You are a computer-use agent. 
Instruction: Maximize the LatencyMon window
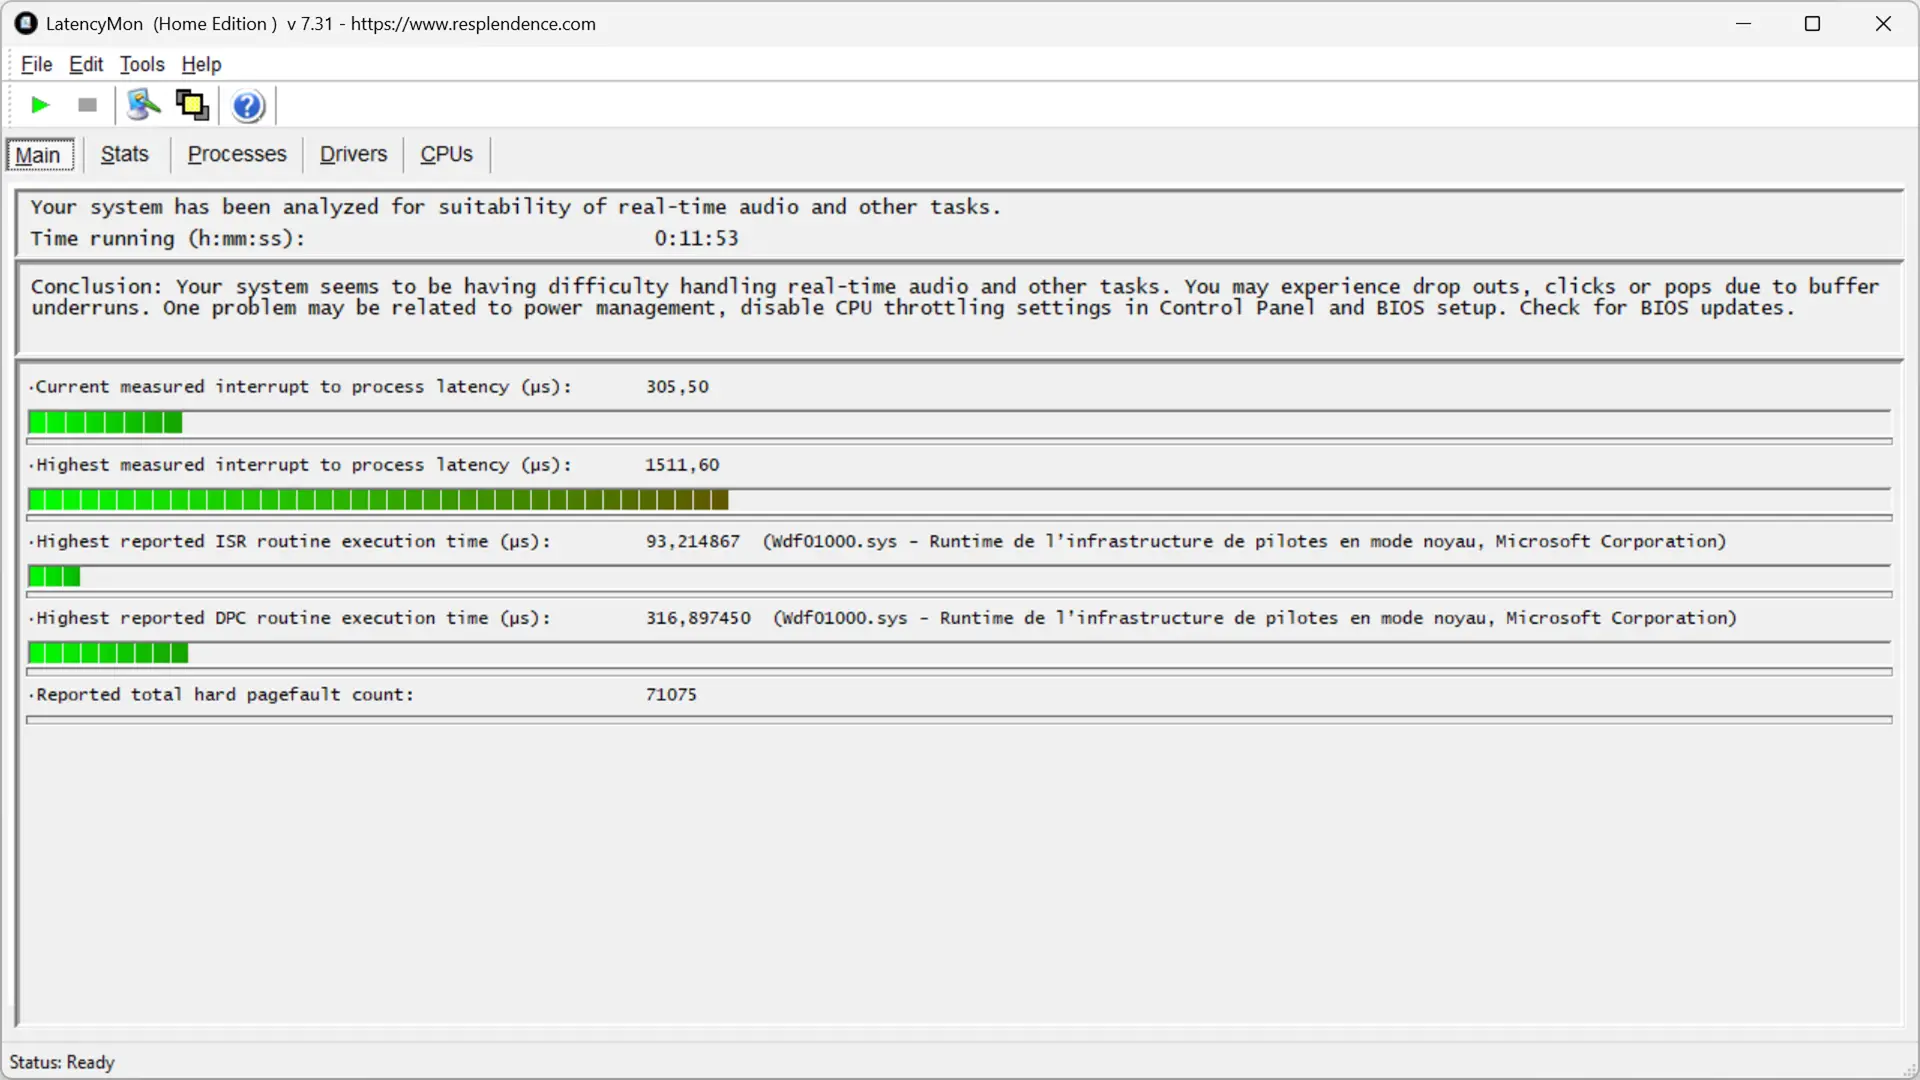(x=1812, y=23)
